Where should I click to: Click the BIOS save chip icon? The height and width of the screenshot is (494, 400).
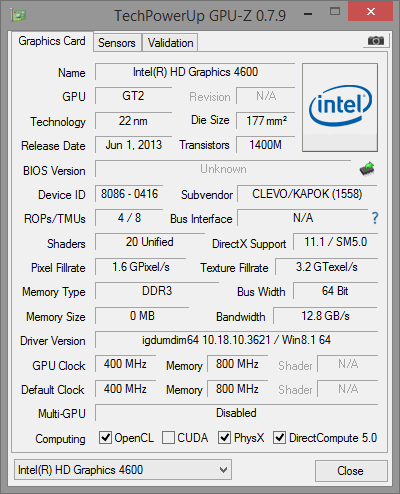pyautogui.click(x=367, y=169)
